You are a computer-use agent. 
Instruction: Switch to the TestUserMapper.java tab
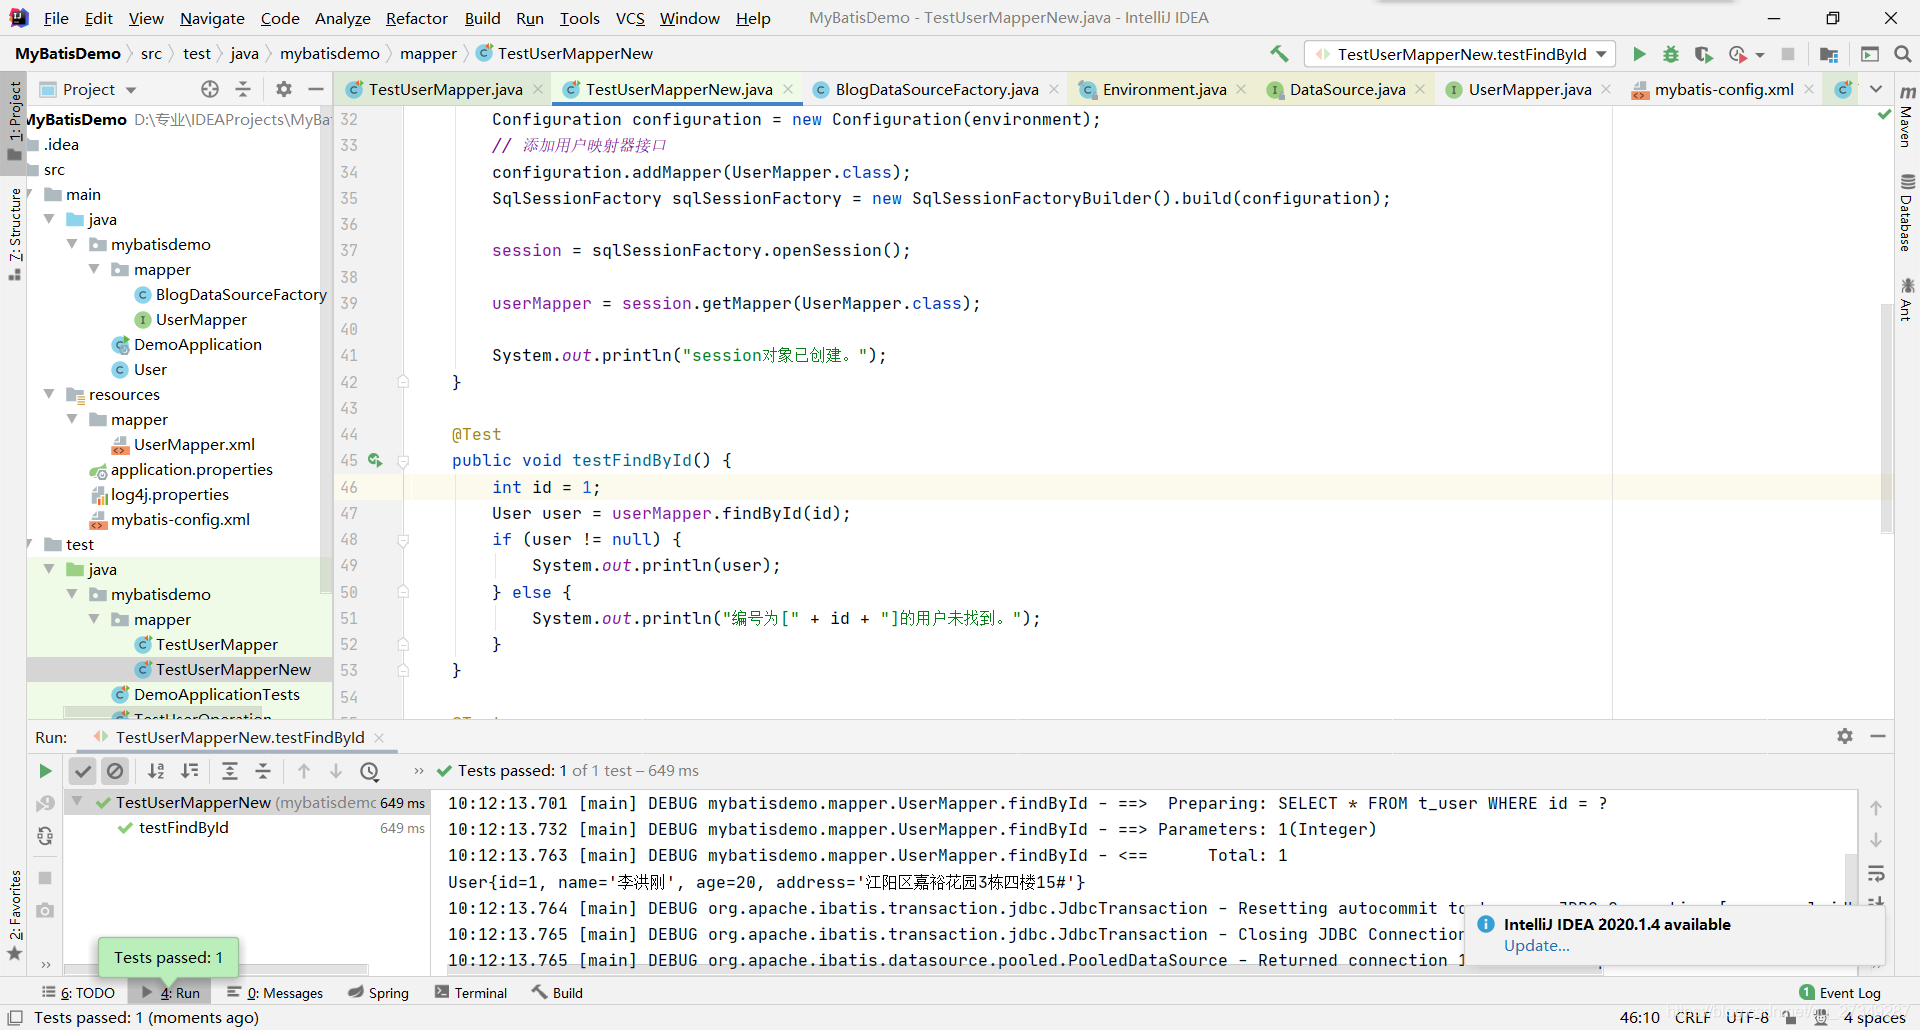tap(445, 89)
